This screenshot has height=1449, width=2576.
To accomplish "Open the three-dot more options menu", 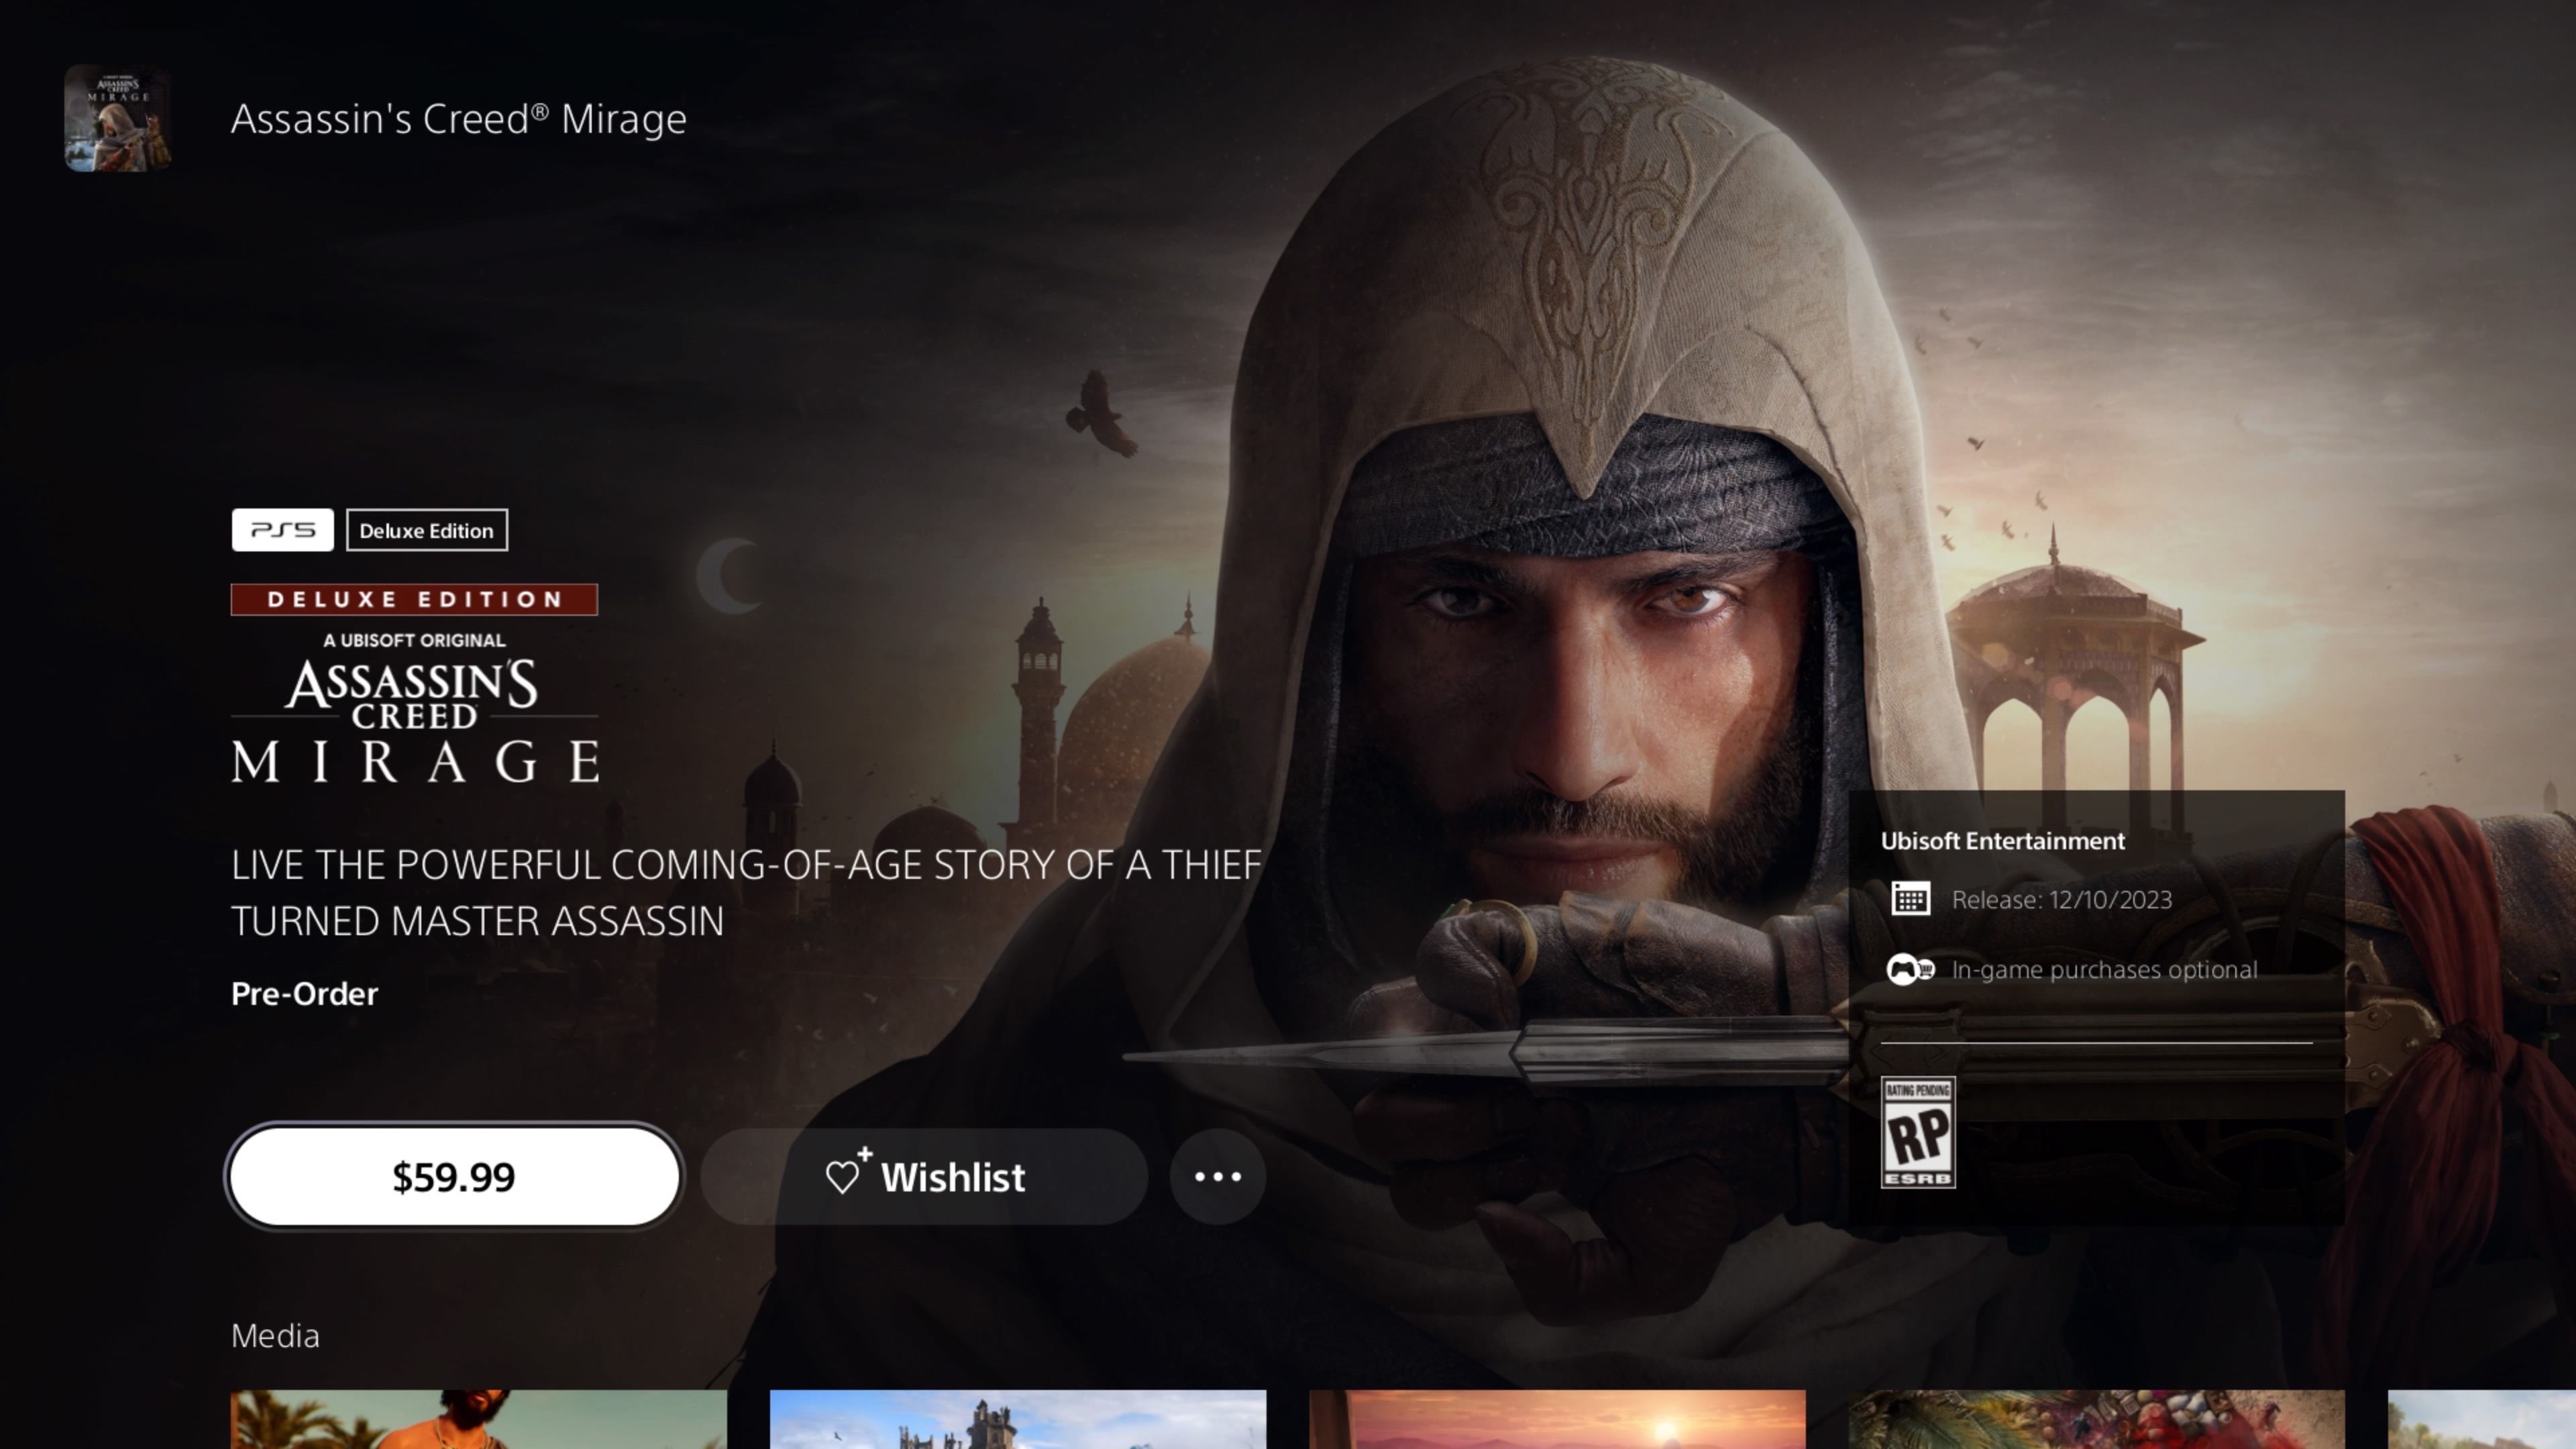I will 1217,1177.
